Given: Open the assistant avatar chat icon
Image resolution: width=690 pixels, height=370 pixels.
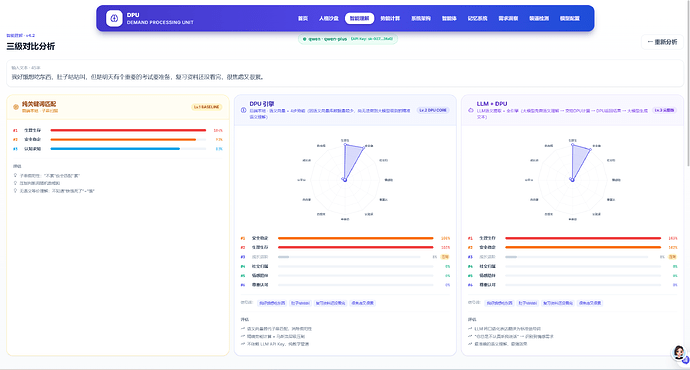Looking at the screenshot, I should click(x=679, y=353).
